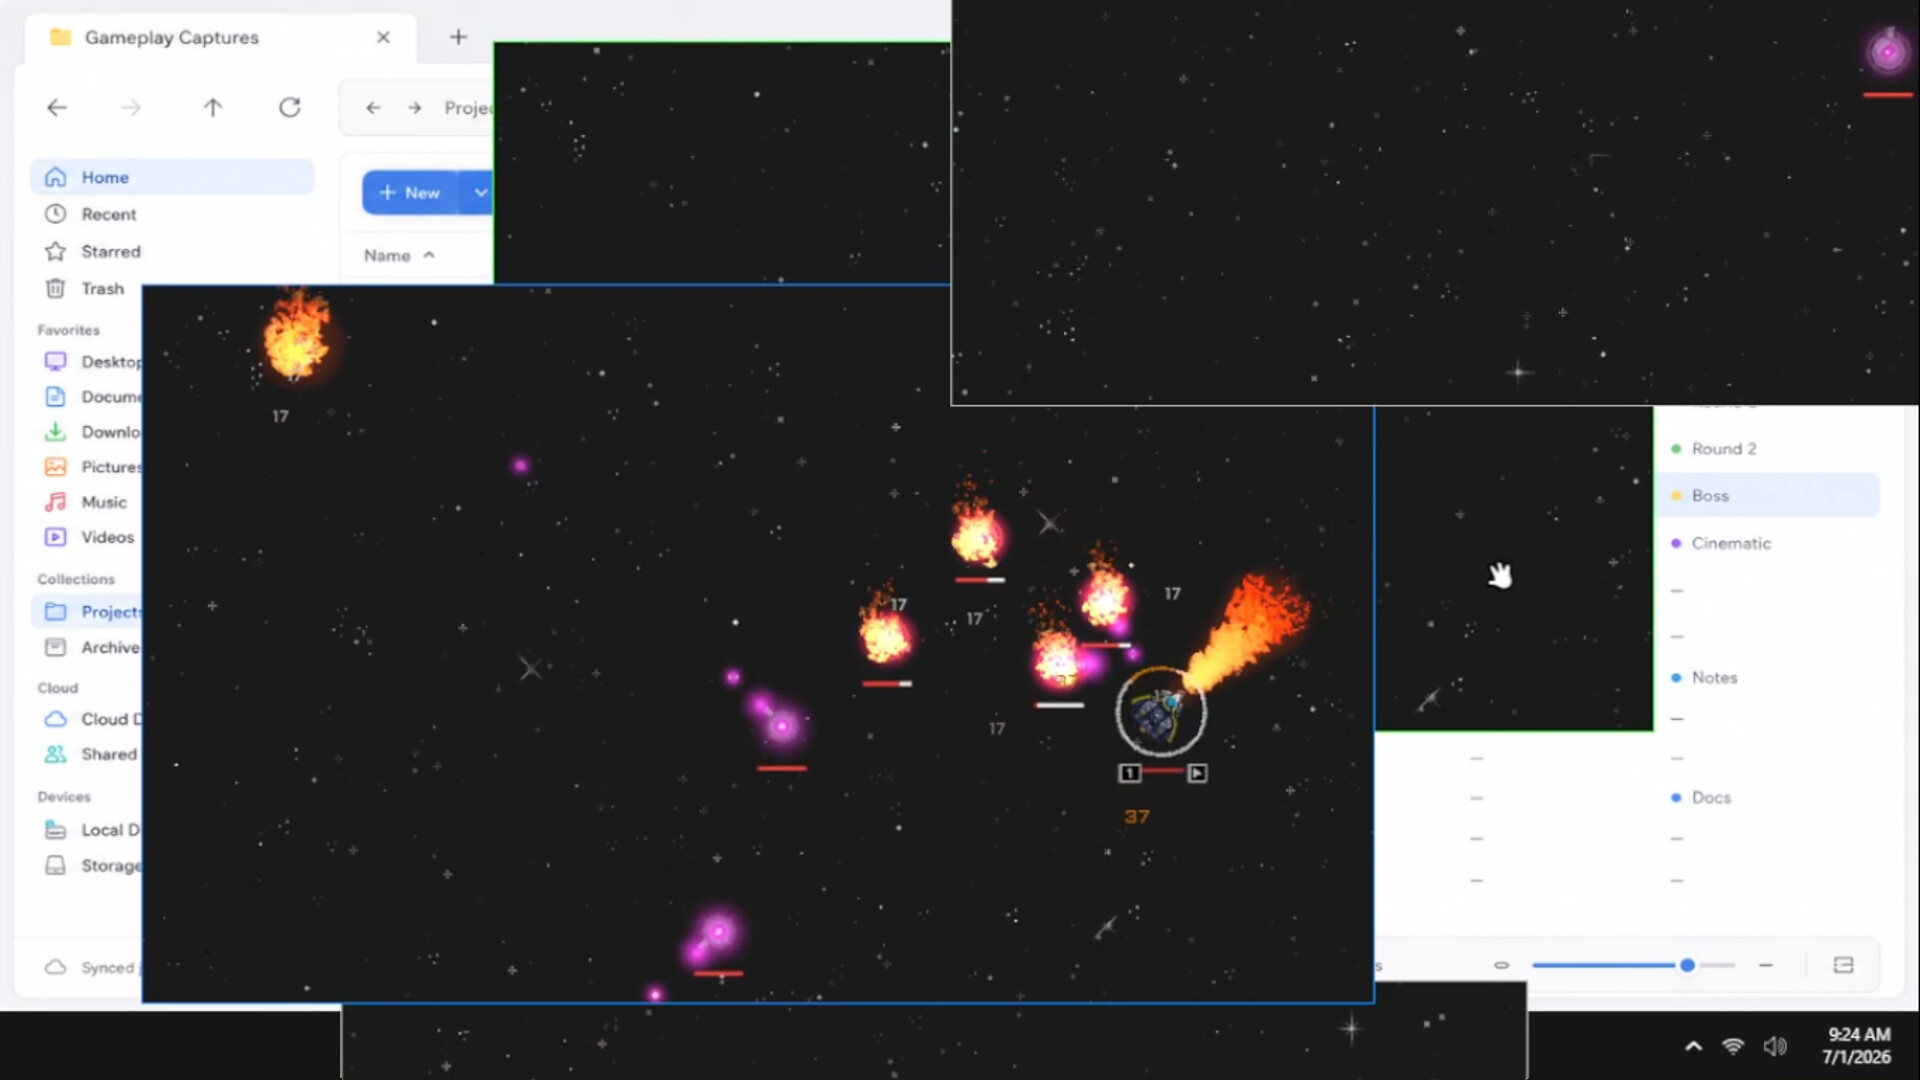Open the Downloads favorite
The image size is (1920, 1080).
tap(92, 432)
